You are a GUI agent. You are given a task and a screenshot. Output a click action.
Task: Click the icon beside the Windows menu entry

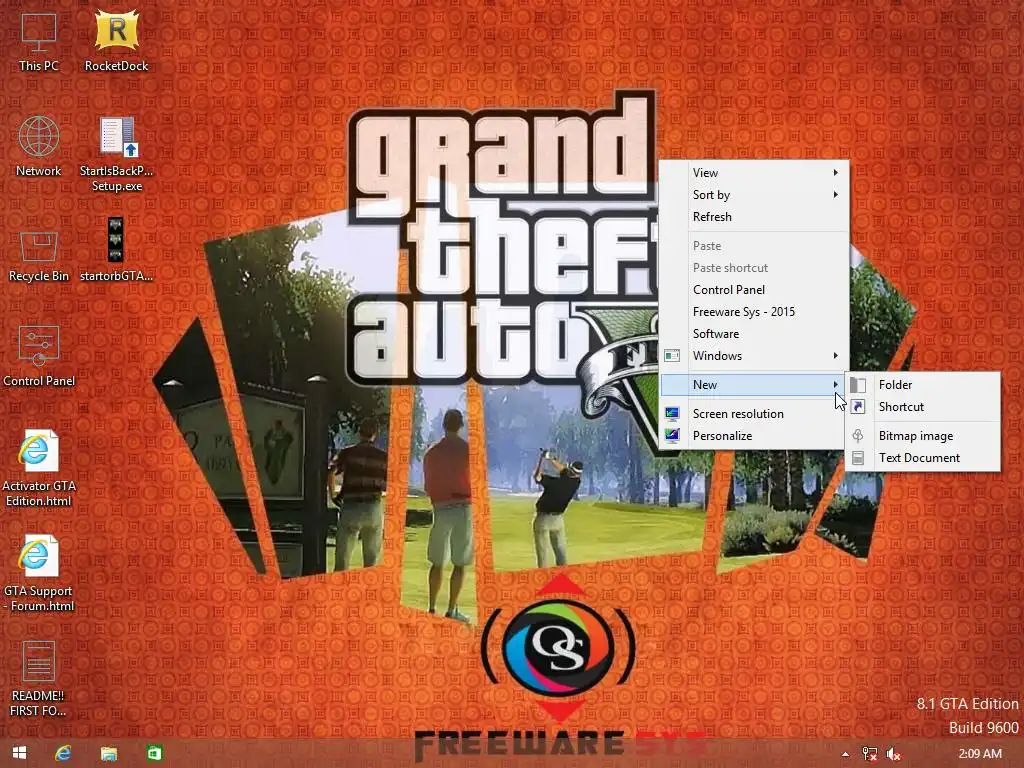coord(672,356)
